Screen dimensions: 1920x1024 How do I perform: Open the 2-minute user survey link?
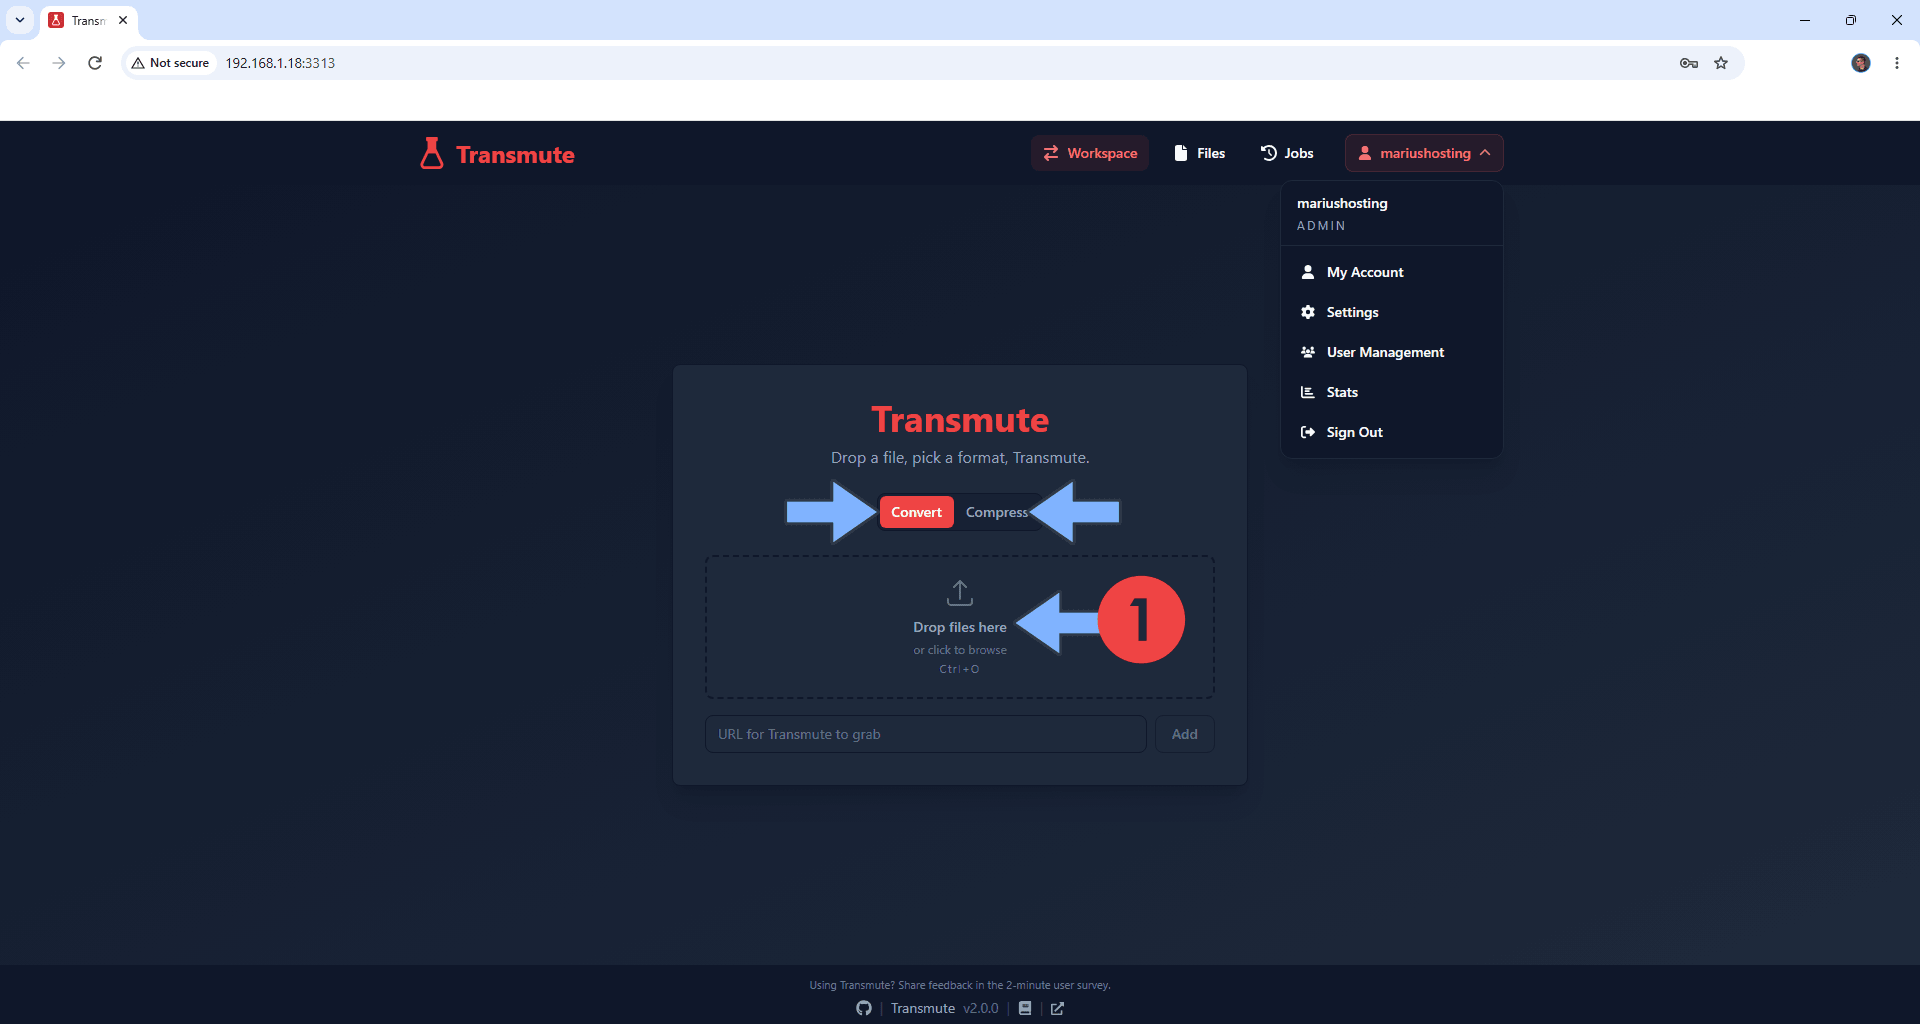960,985
